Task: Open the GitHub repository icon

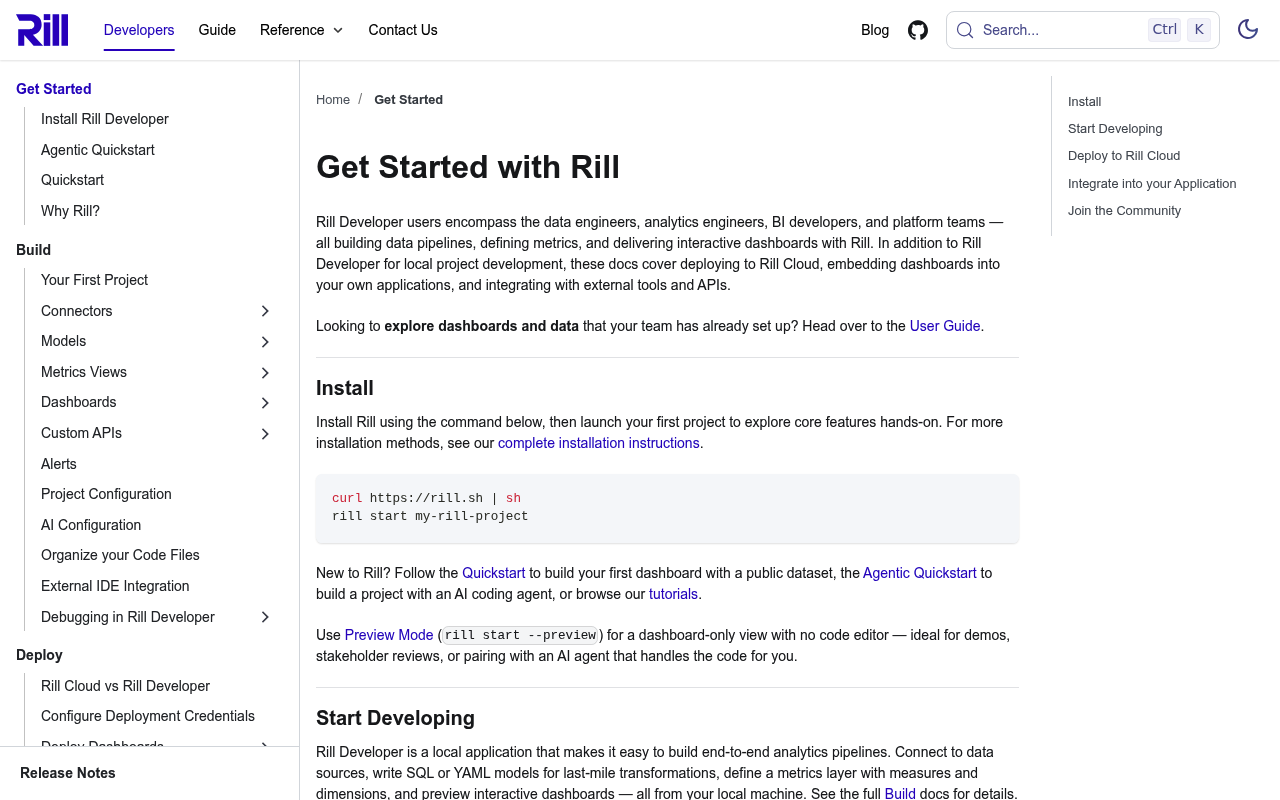Action: pyautogui.click(x=918, y=30)
